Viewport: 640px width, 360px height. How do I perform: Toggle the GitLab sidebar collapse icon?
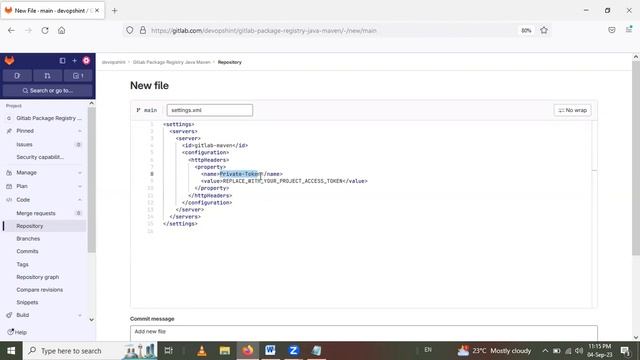pyautogui.click(x=62, y=61)
